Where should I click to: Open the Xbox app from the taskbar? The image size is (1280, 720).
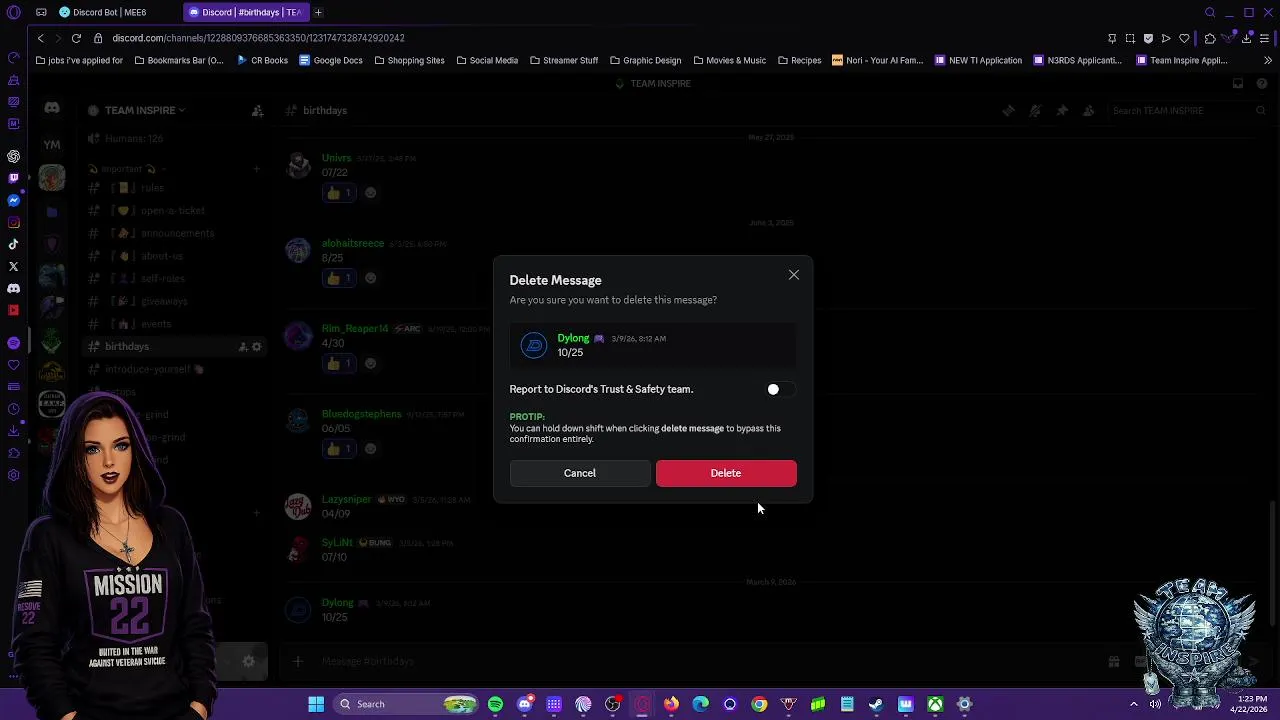[x=935, y=704]
